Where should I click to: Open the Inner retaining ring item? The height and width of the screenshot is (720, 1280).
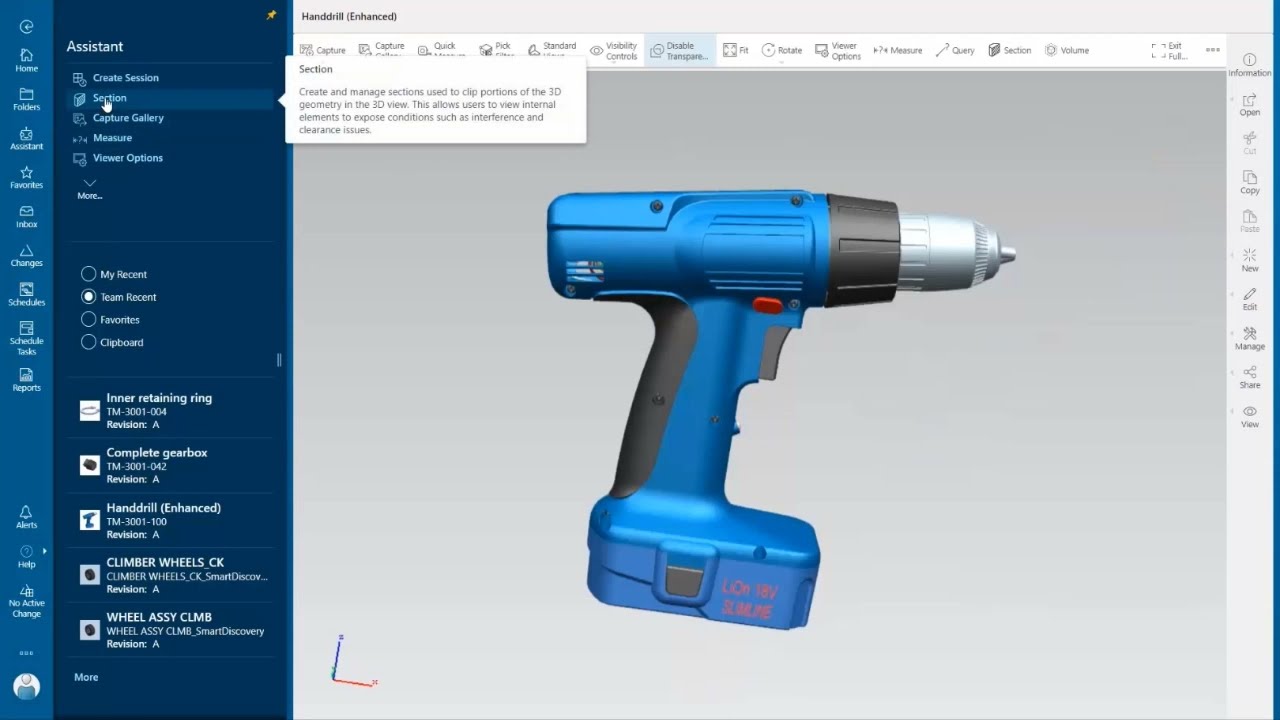170,411
